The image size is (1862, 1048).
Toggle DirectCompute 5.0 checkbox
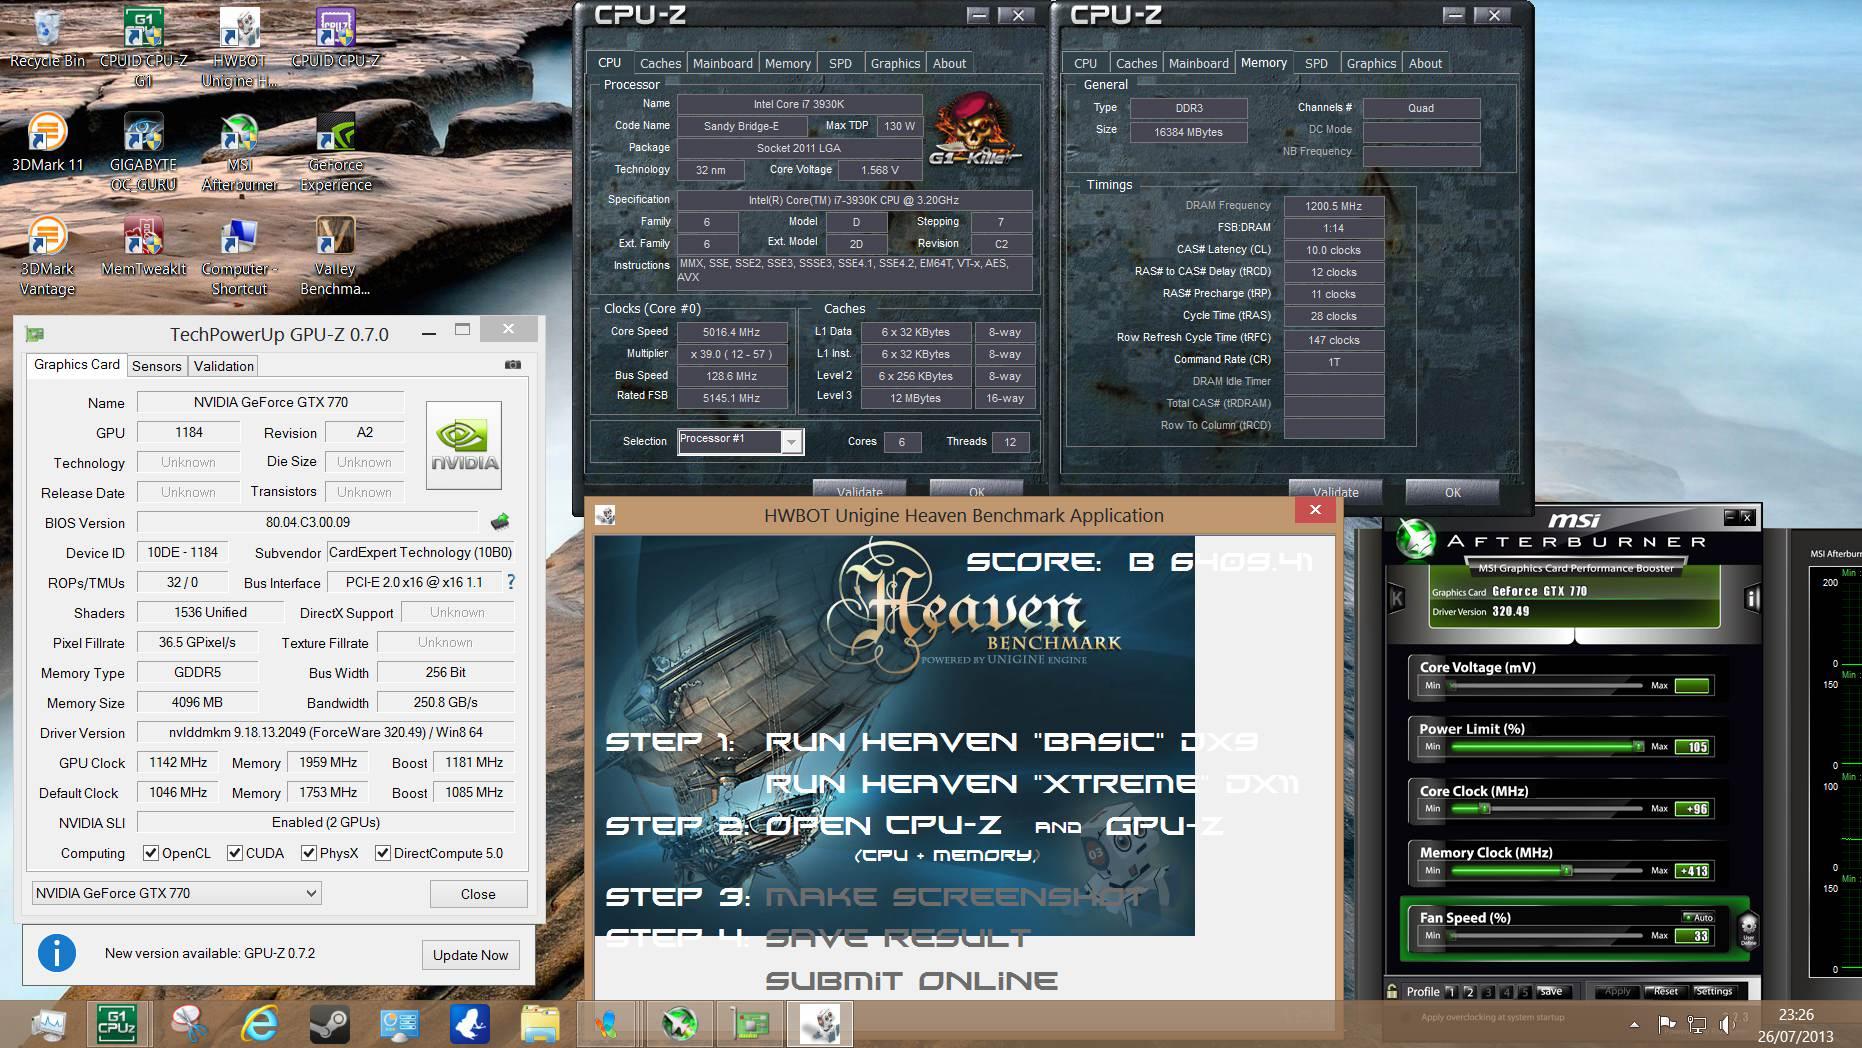coord(382,853)
